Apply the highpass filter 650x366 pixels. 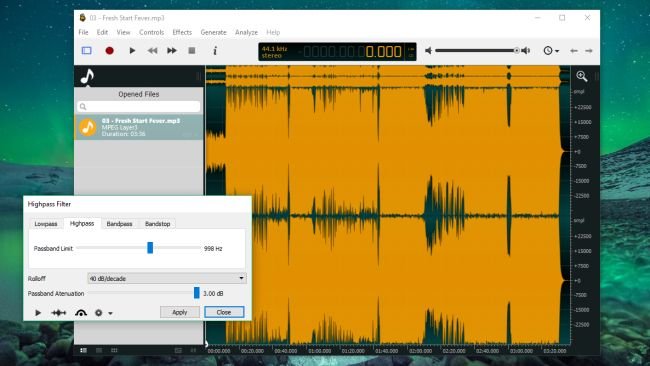coord(179,312)
